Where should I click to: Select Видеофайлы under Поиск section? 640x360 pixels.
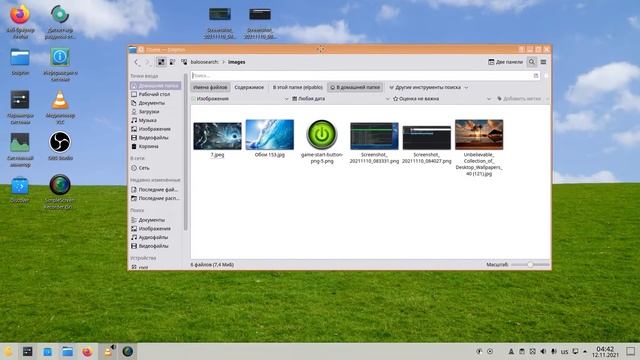click(156, 246)
